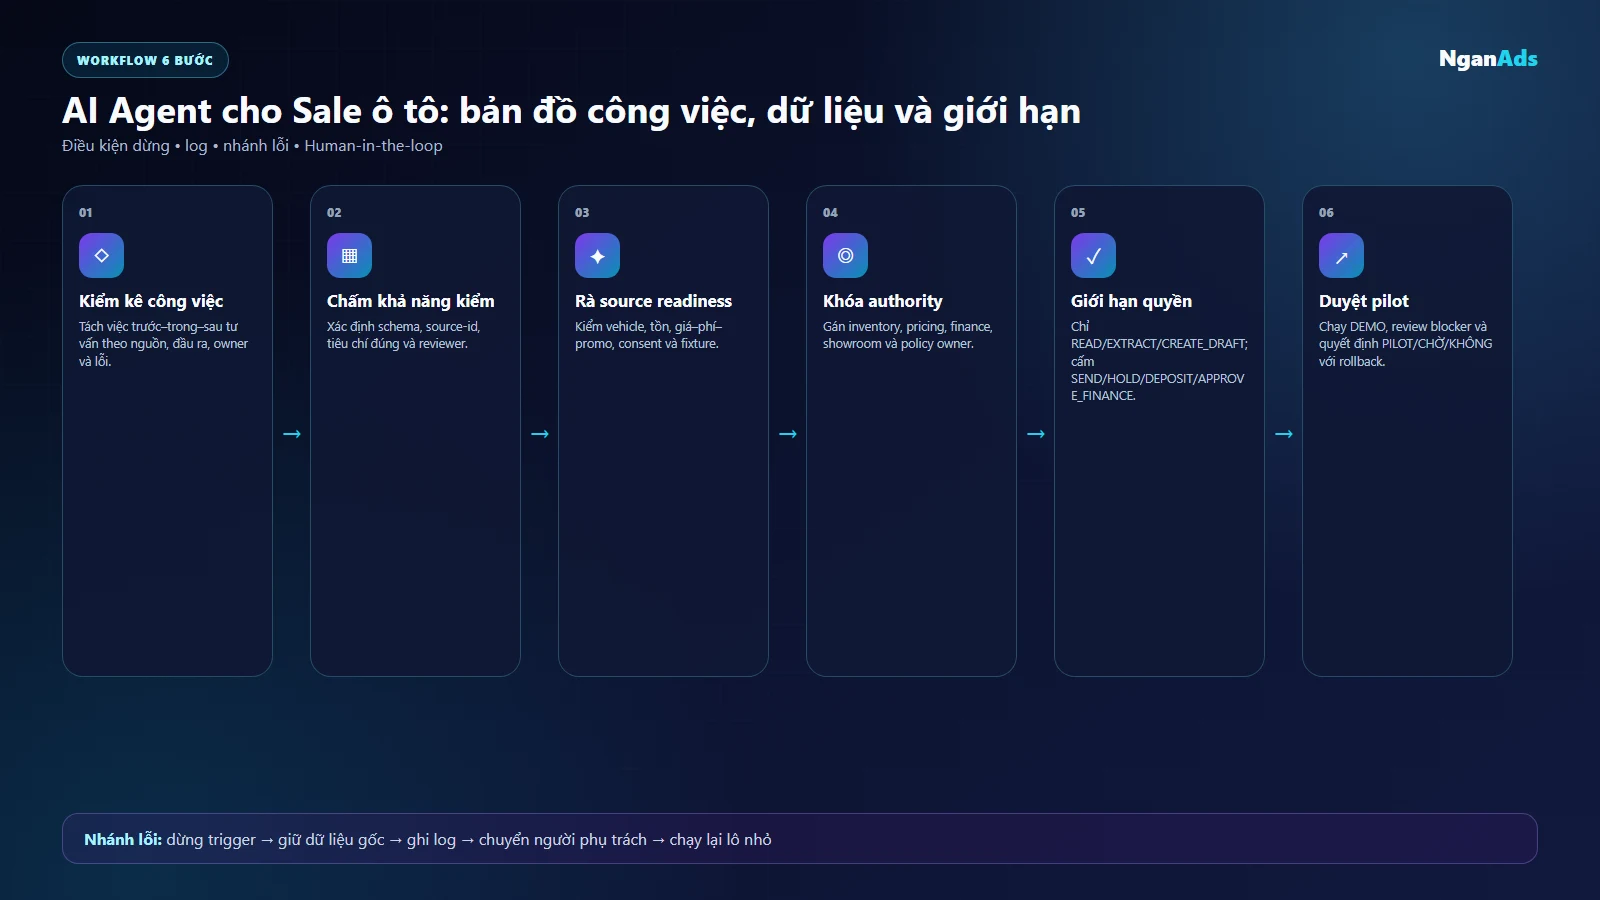Click the subtitle Điều kiện dừng • log • nhánh lỗi

(x=252, y=146)
